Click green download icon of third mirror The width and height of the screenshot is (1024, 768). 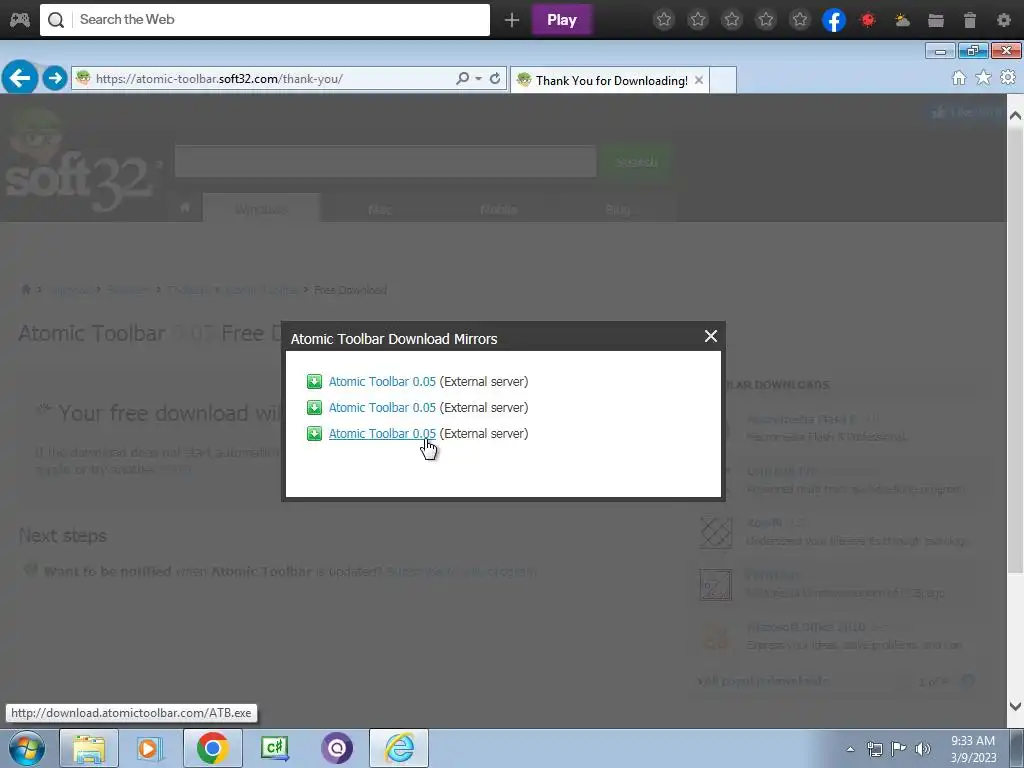pos(314,434)
